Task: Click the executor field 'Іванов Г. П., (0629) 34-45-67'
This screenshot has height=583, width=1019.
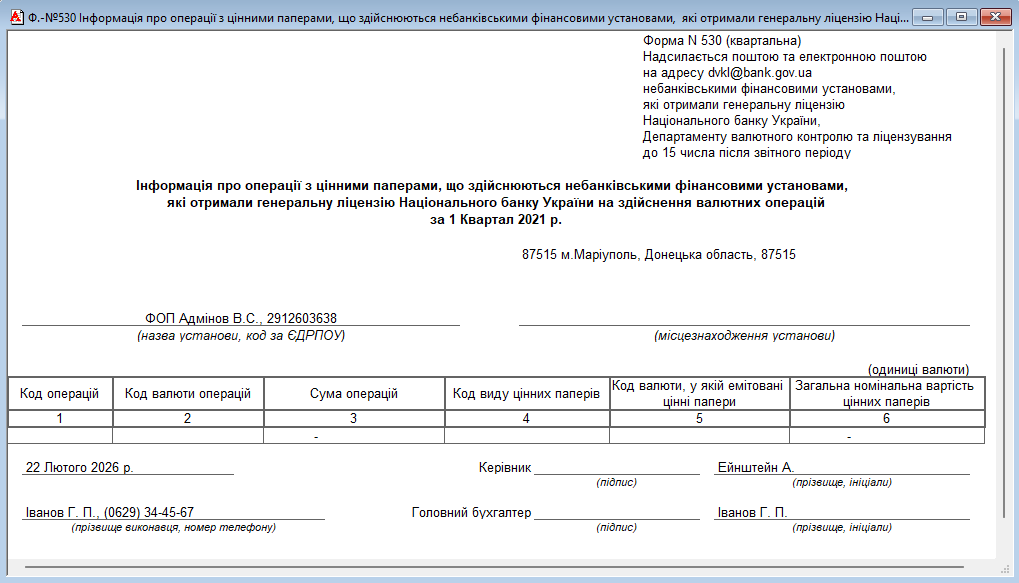Action: 109,513
